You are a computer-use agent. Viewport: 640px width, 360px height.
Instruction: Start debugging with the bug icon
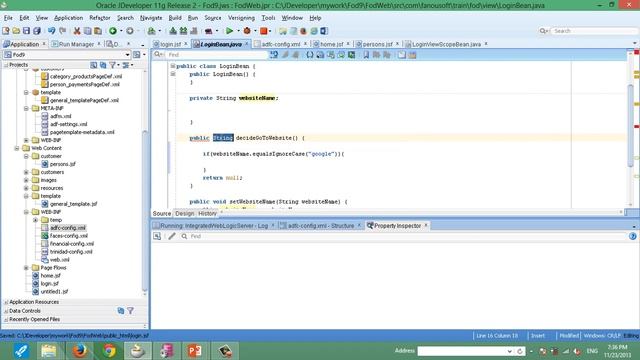[247, 31]
